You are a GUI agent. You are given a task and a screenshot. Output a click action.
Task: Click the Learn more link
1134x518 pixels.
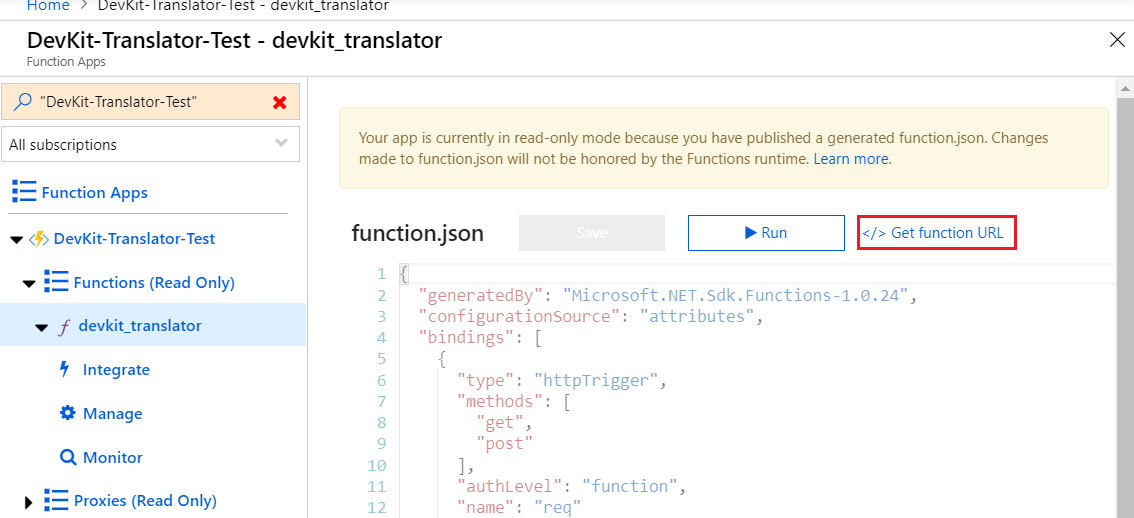(x=851, y=158)
